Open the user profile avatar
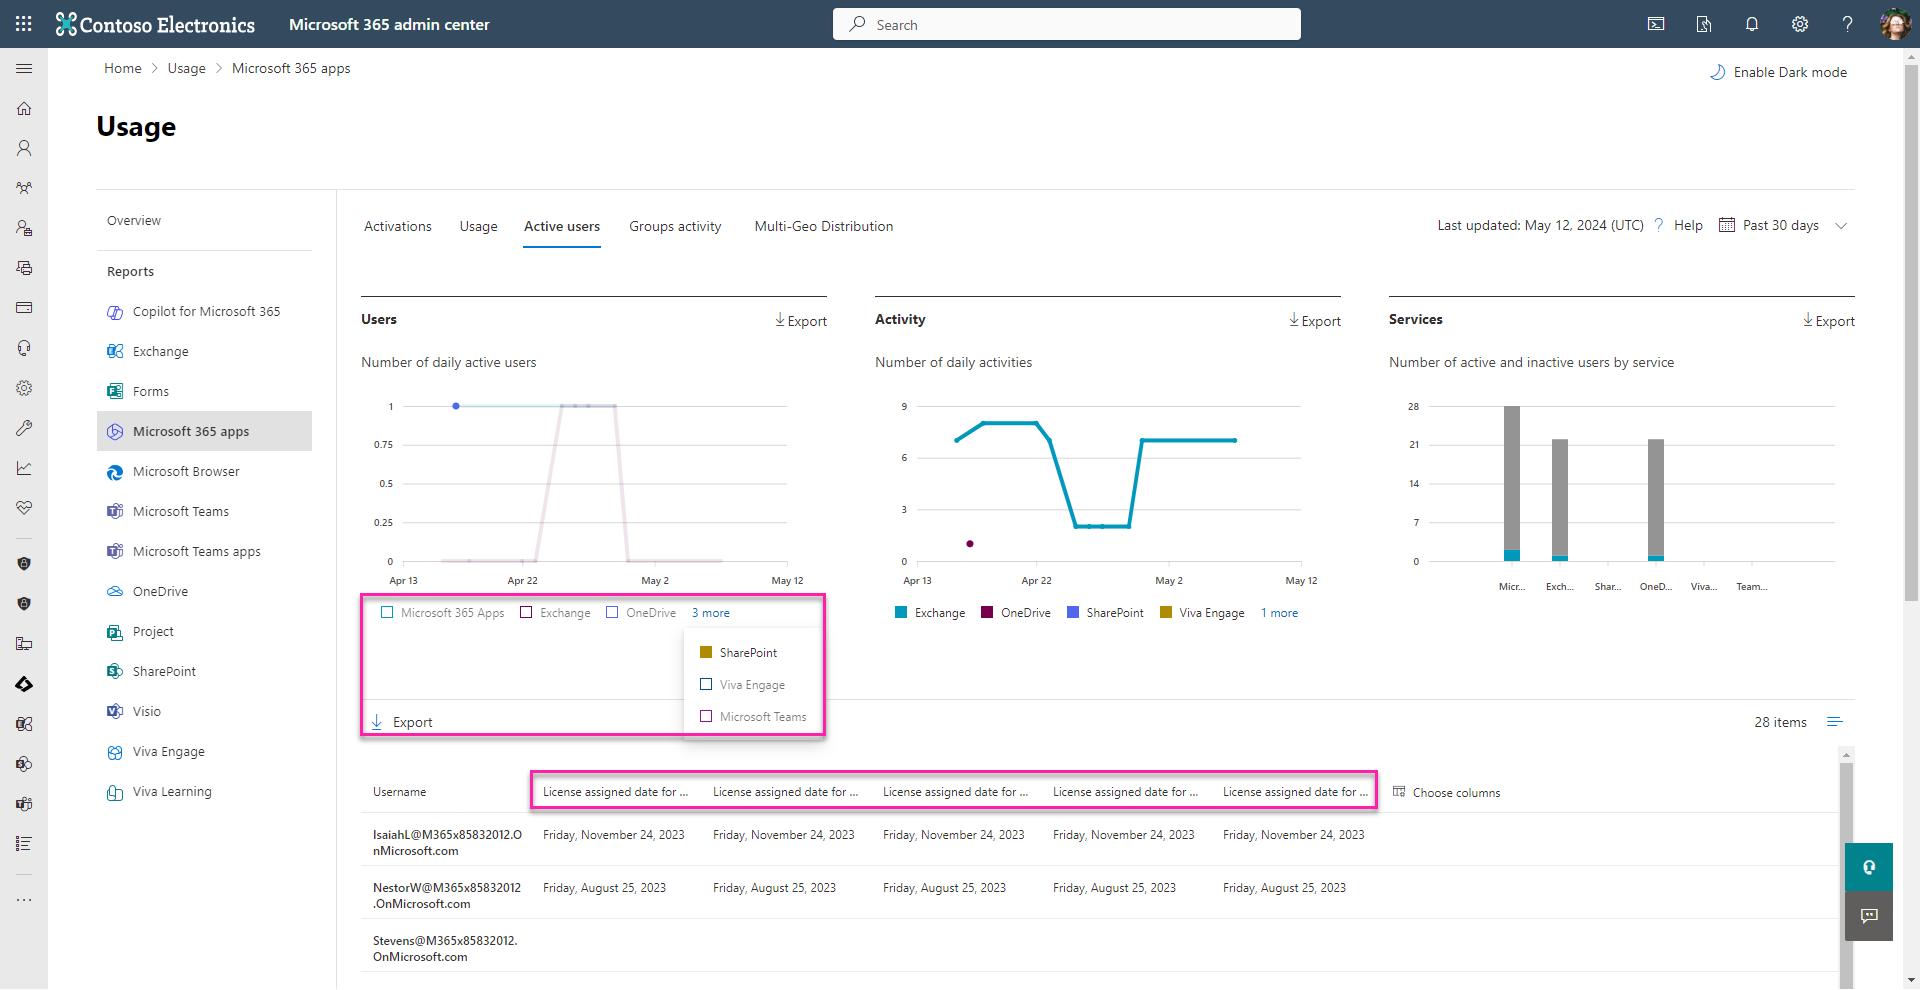Screen dimensions: 1920x990 pos(1895,24)
